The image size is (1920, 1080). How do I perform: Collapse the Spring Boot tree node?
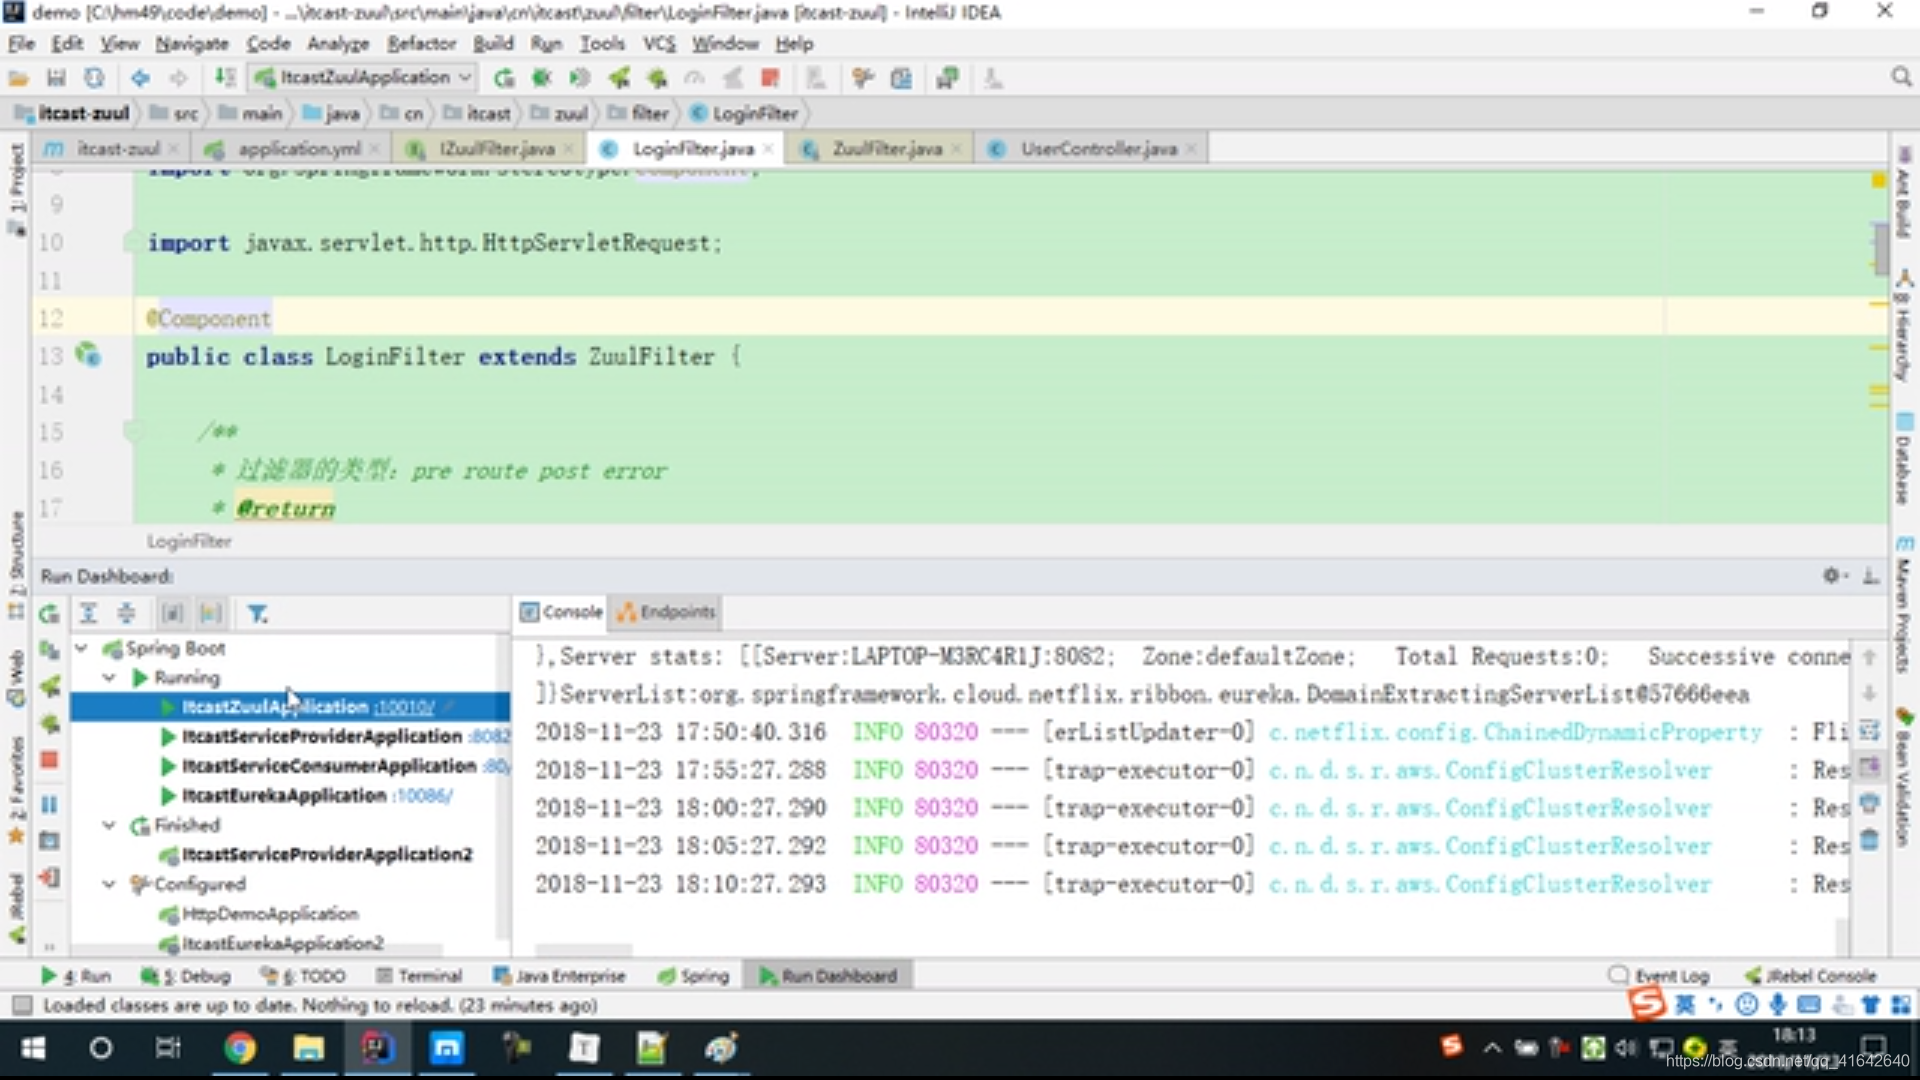pyautogui.click(x=82, y=648)
